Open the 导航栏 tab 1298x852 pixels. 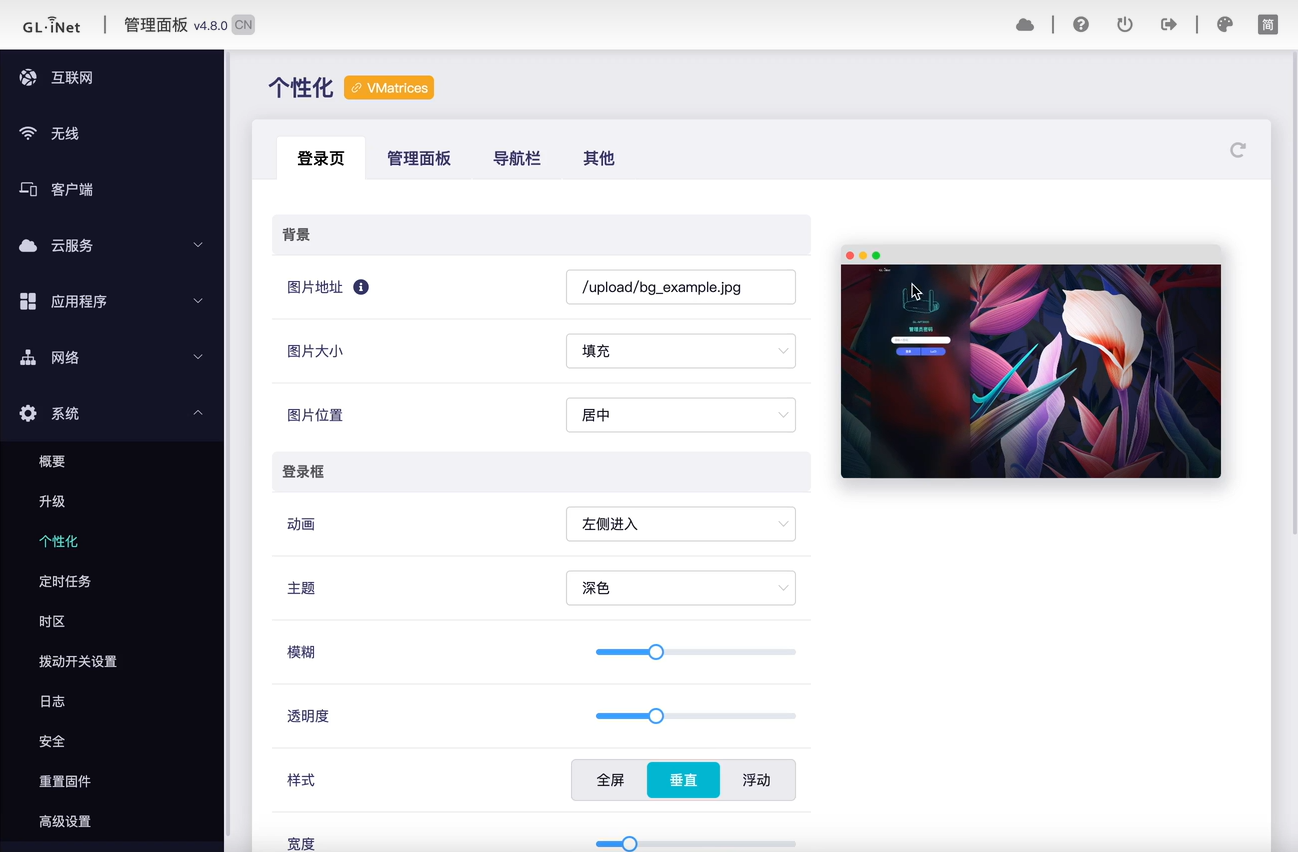517,157
